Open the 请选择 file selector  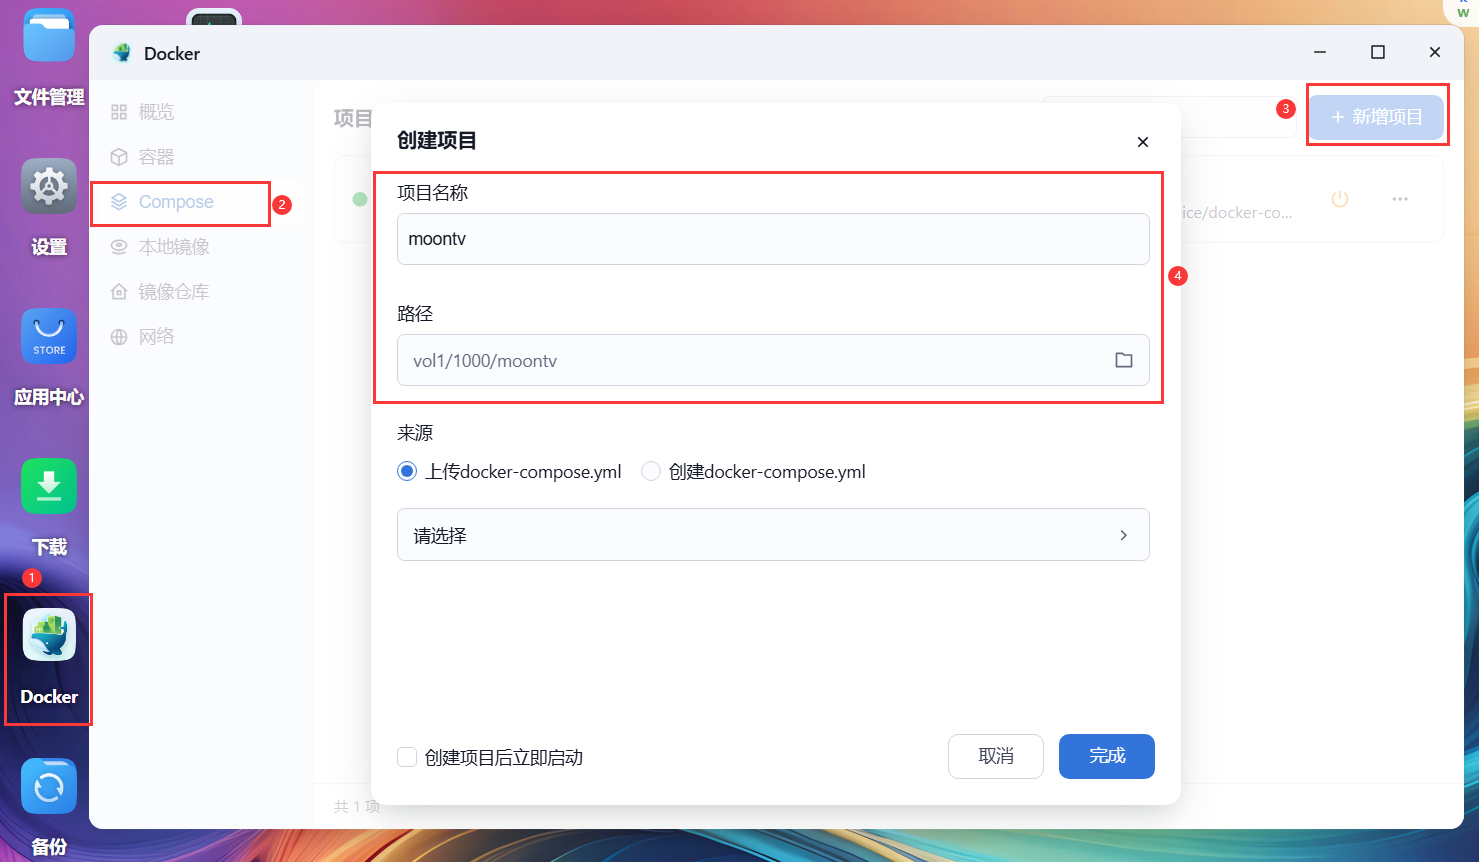[773, 535]
